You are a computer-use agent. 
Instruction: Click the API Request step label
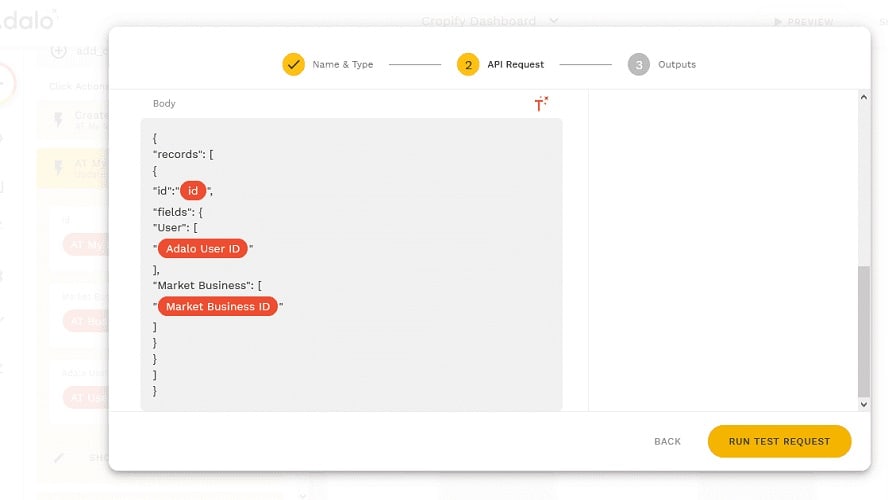click(515, 65)
